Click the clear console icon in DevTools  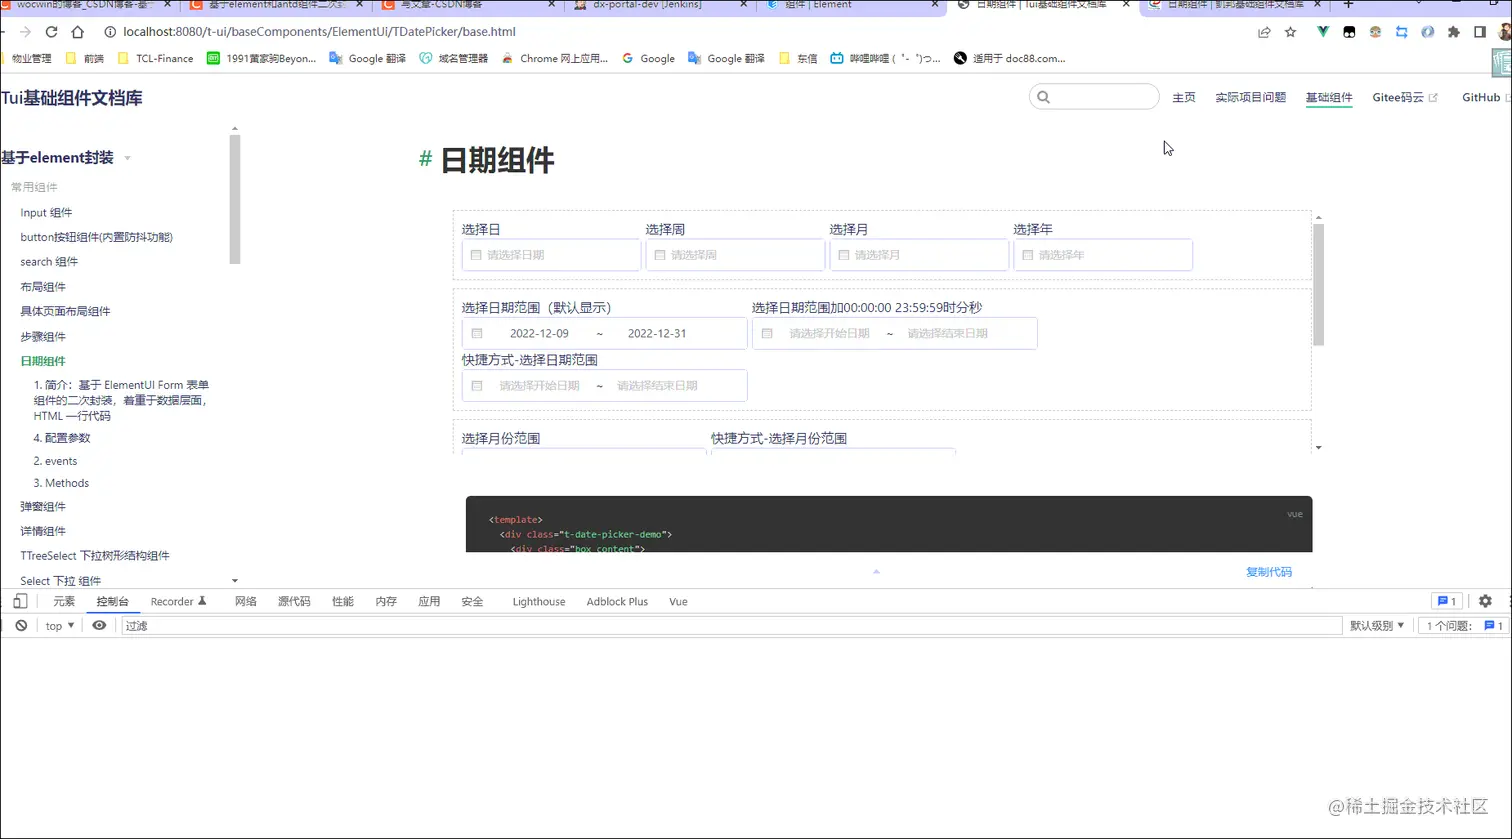point(21,625)
